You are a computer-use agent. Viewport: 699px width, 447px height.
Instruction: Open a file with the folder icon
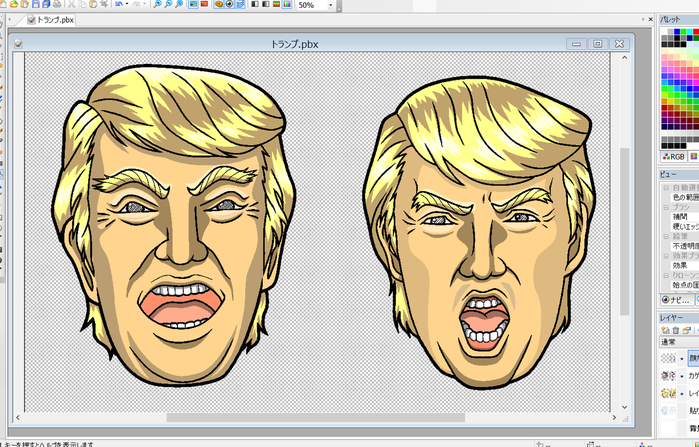(14, 4)
